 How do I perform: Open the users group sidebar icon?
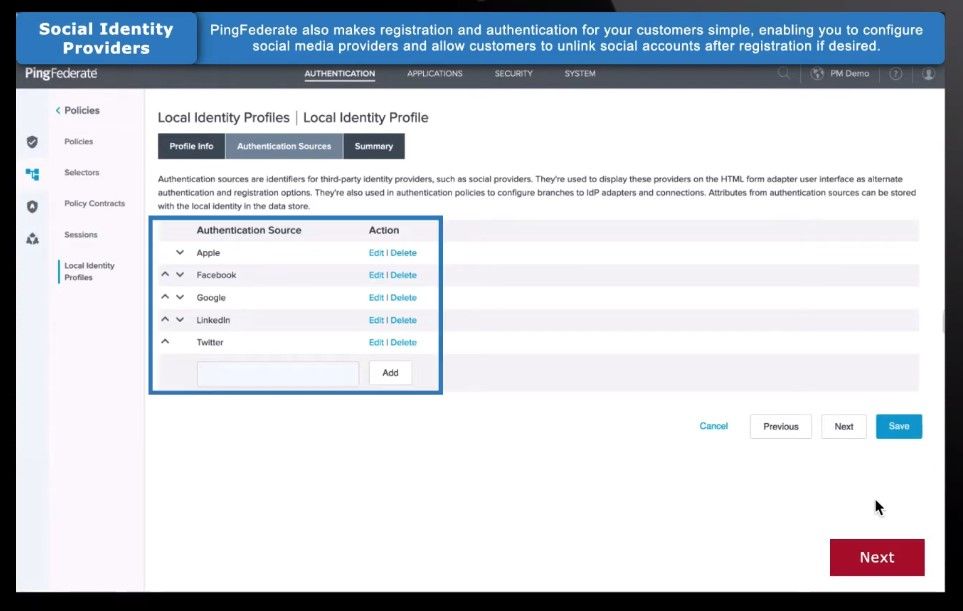(x=33, y=239)
